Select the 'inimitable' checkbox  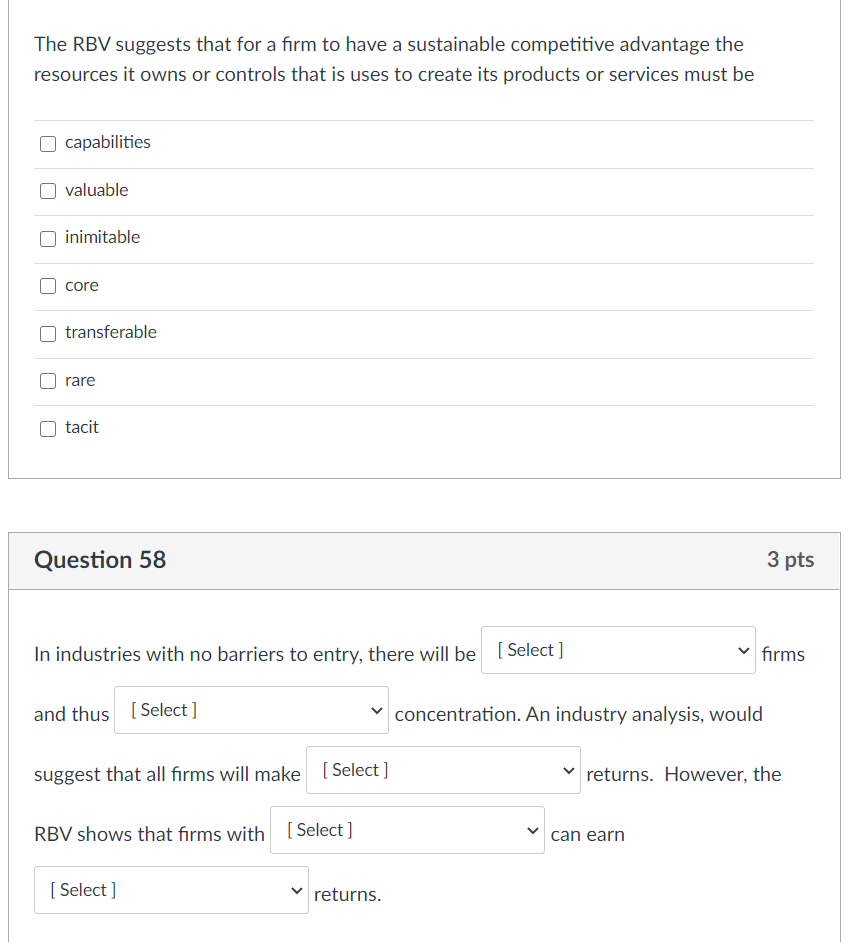(48, 238)
